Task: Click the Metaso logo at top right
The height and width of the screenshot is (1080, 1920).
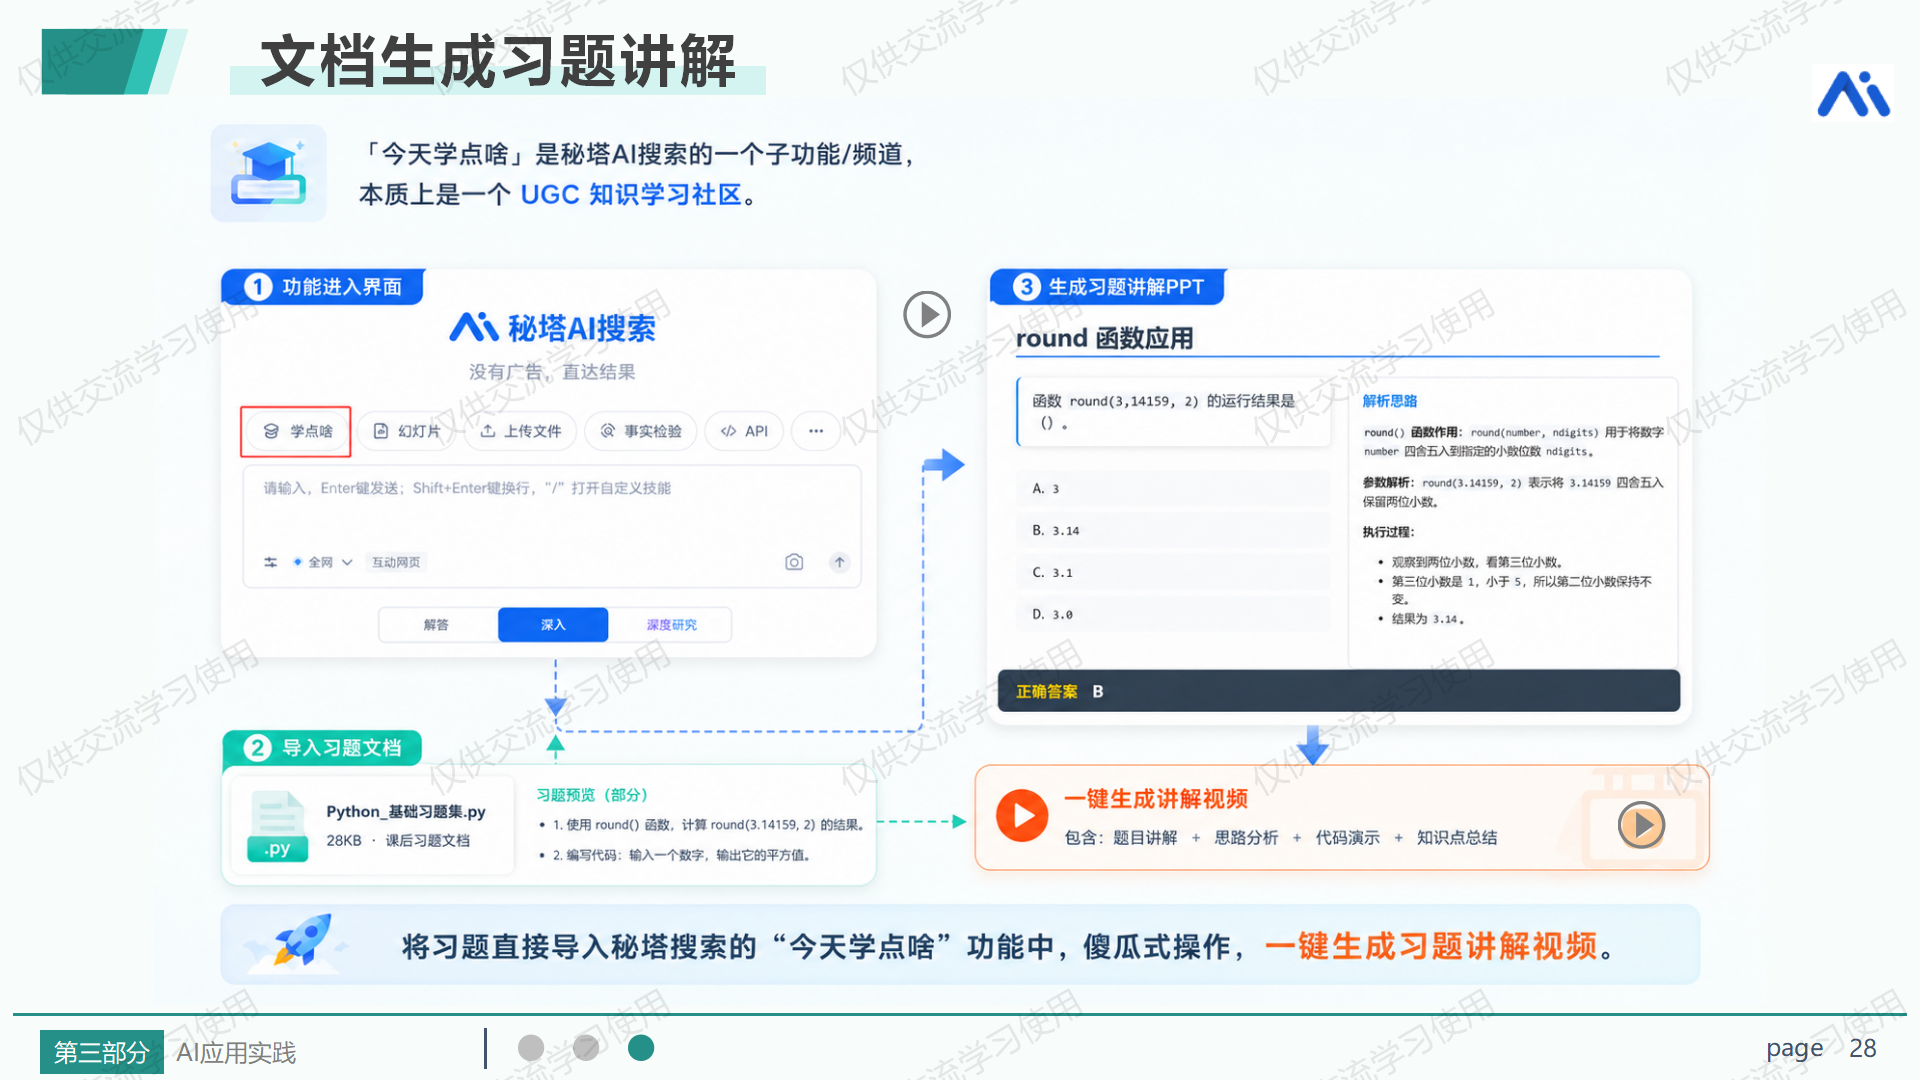Action: 1853,94
